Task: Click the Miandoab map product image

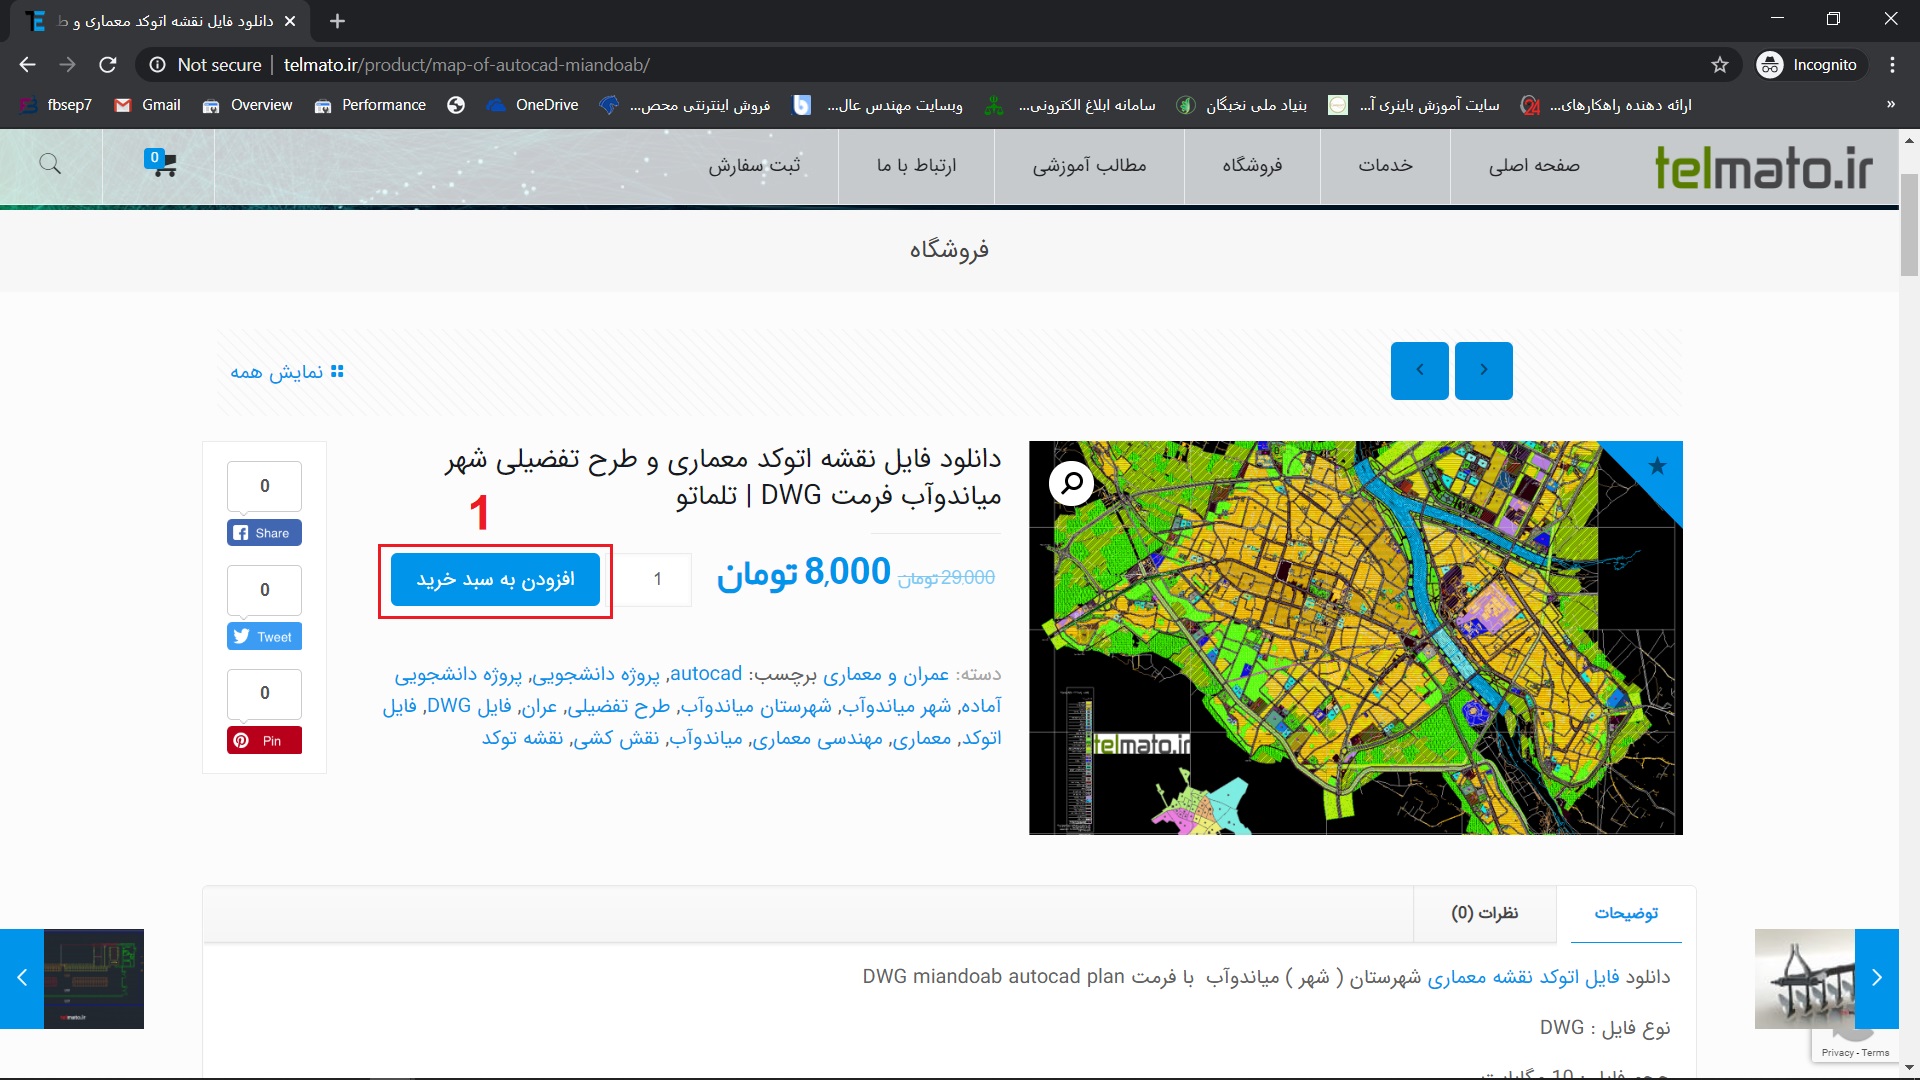Action: 1355,638
